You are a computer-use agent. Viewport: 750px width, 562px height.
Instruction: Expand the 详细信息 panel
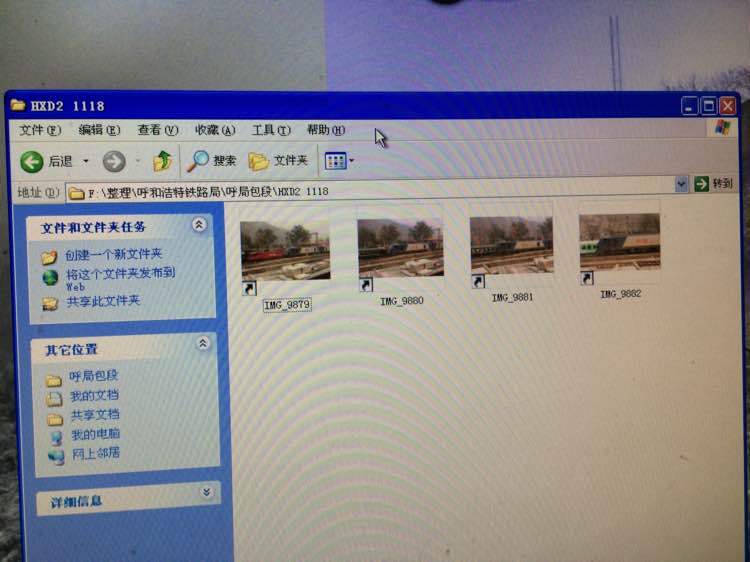coord(207,492)
